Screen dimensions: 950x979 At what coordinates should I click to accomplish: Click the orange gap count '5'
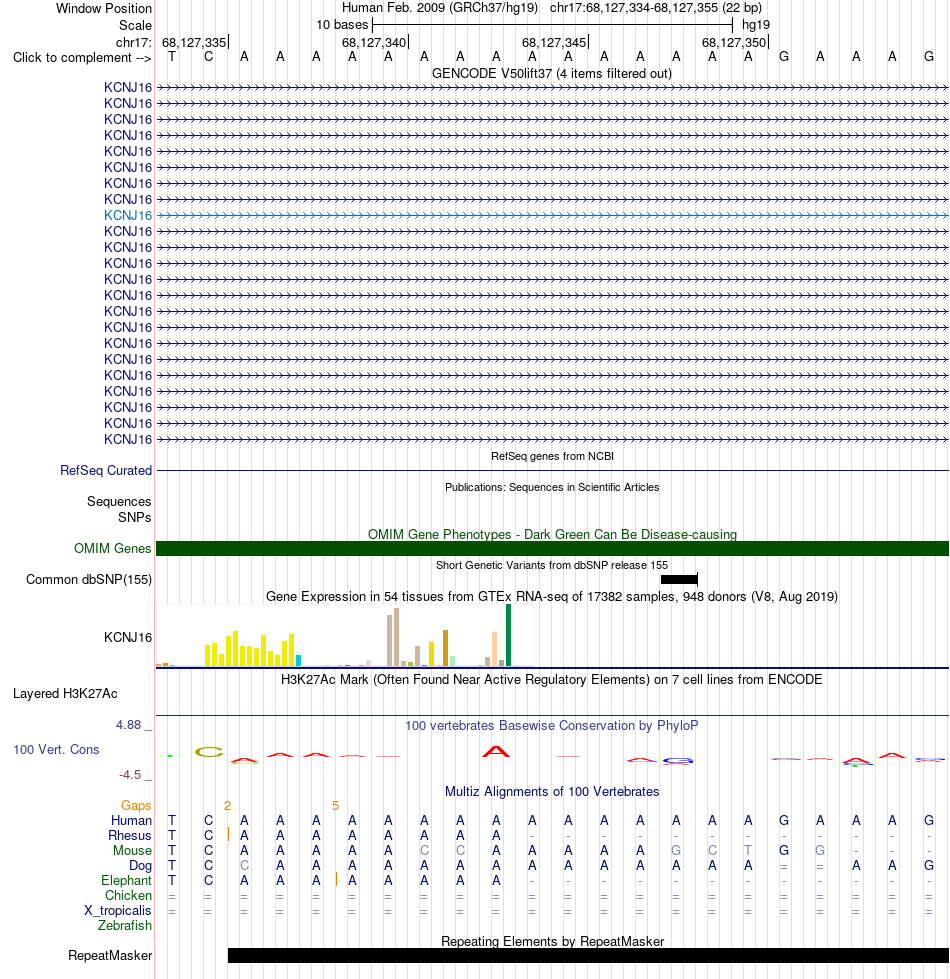point(335,805)
